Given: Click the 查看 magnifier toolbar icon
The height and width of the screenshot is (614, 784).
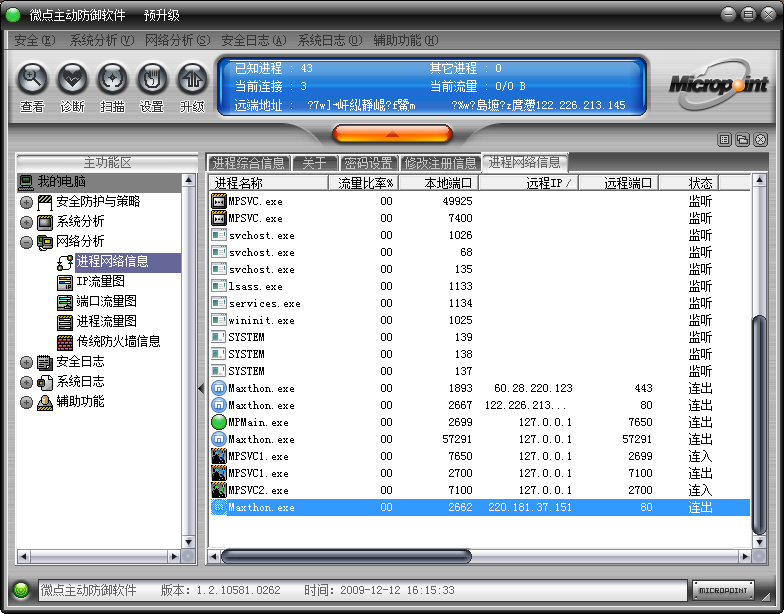Looking at the screenshot, I should coord(32,78).
